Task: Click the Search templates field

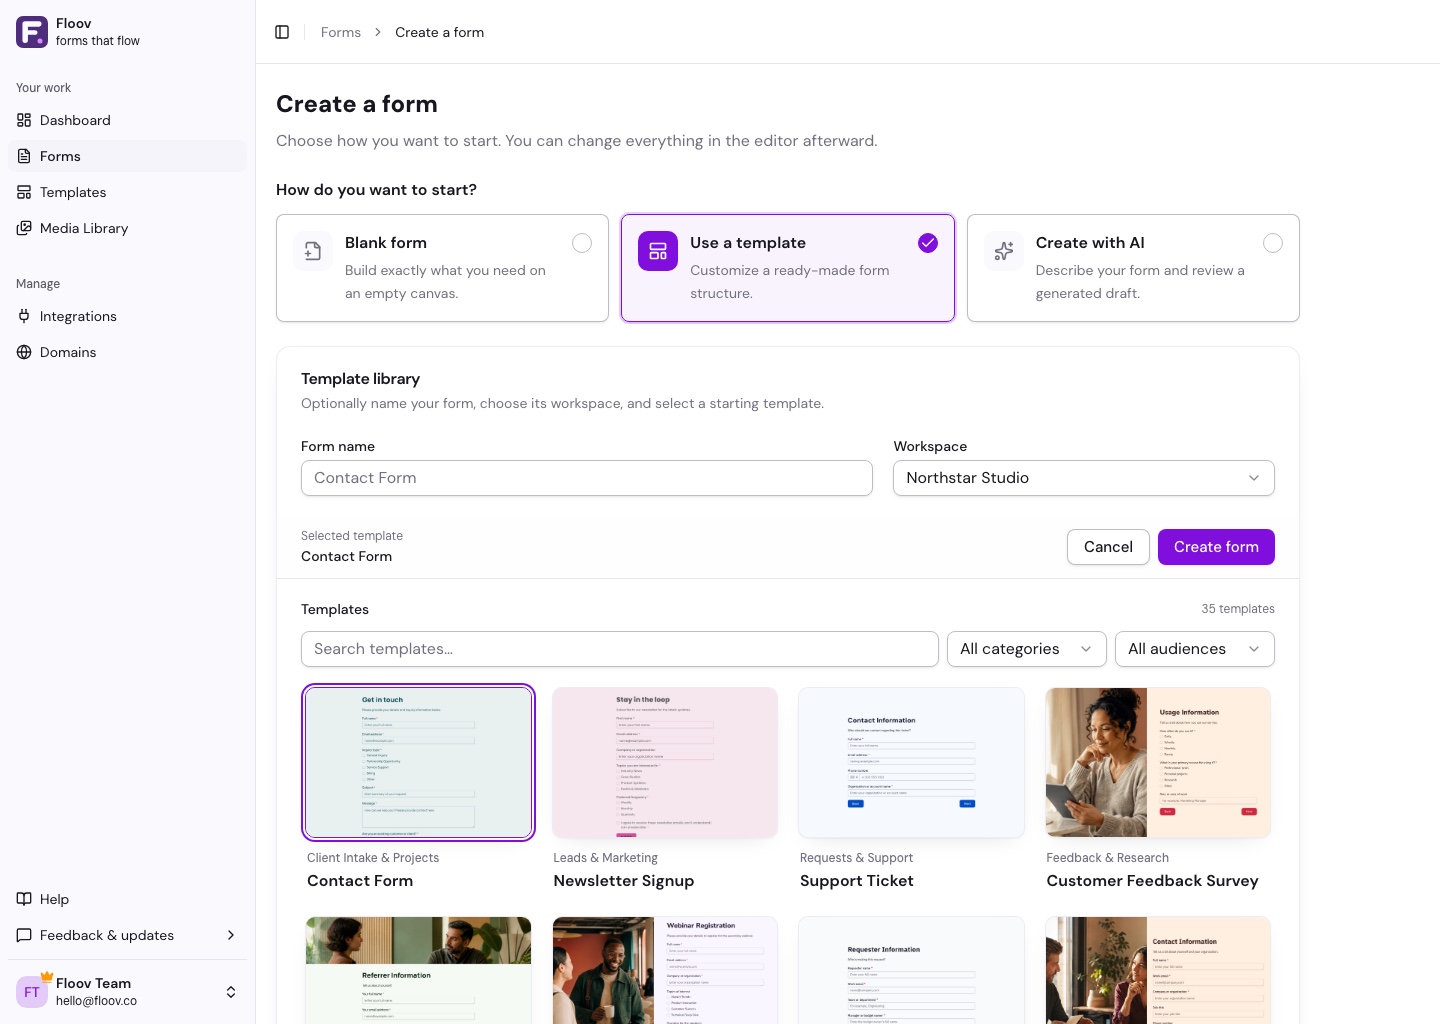Action: click(x=620, y=649)
